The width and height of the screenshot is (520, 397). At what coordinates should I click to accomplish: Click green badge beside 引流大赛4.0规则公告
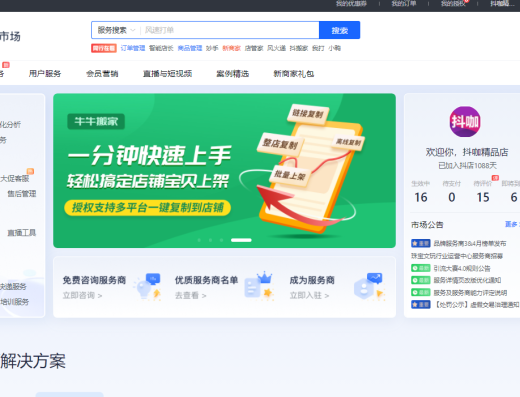(420, 268)
